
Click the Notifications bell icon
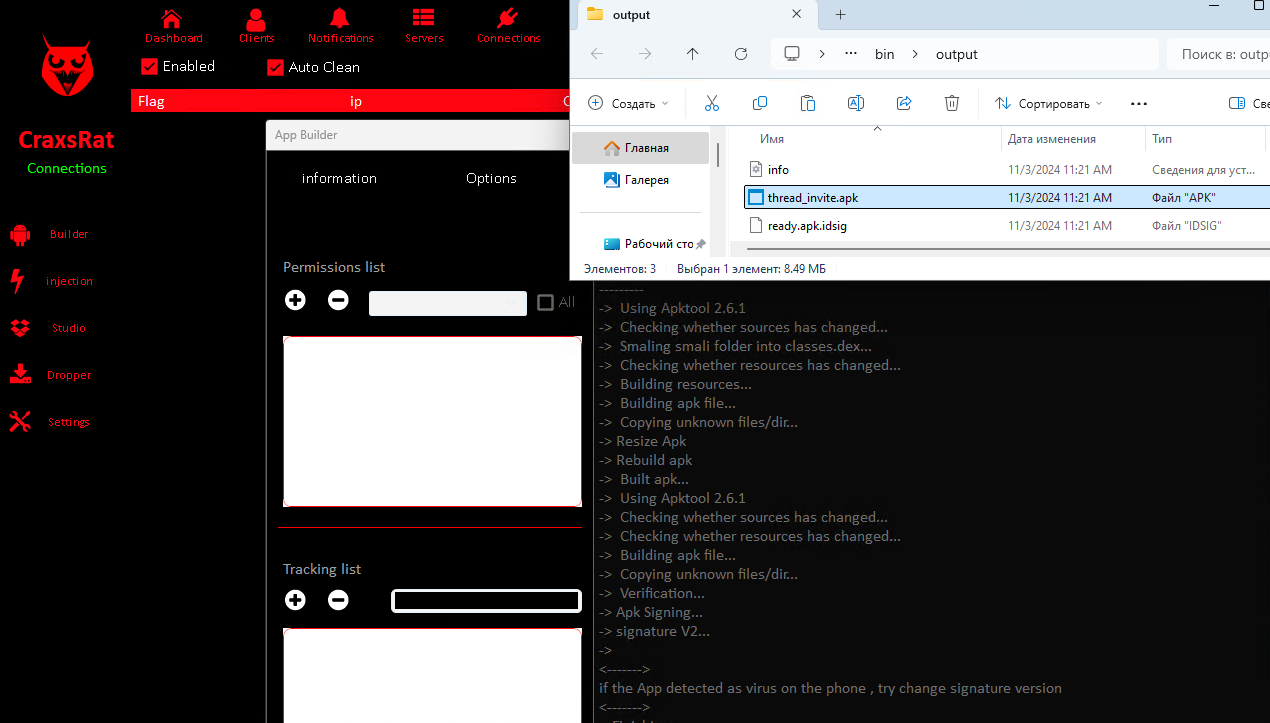340,19
